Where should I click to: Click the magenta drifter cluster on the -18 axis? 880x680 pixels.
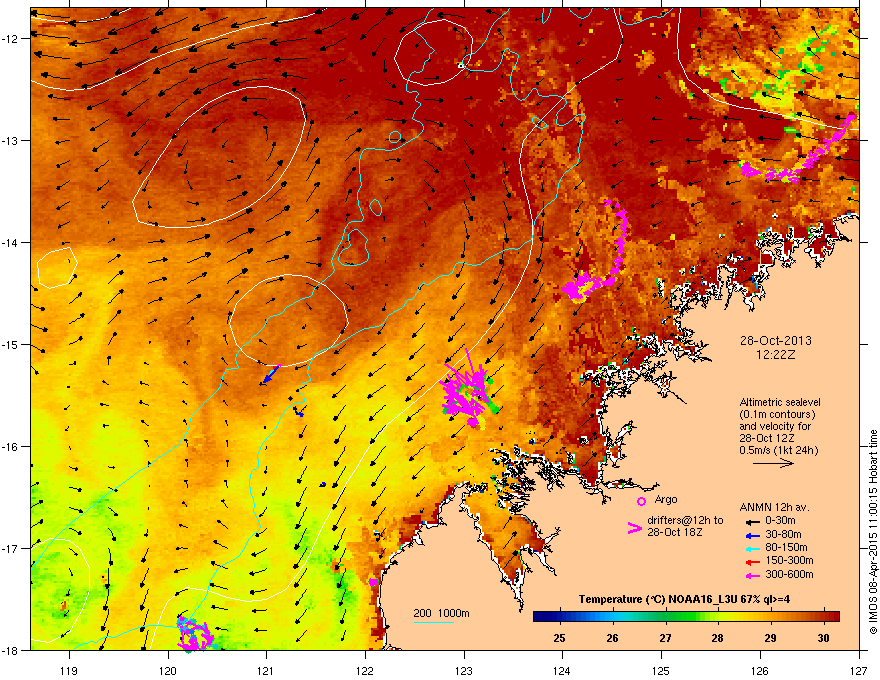[195, 634]
